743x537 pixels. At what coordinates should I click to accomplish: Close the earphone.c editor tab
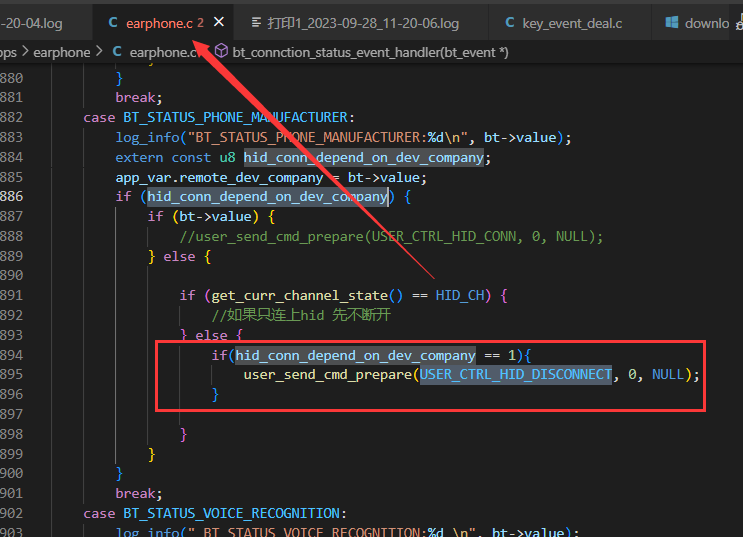pos(218,22)
